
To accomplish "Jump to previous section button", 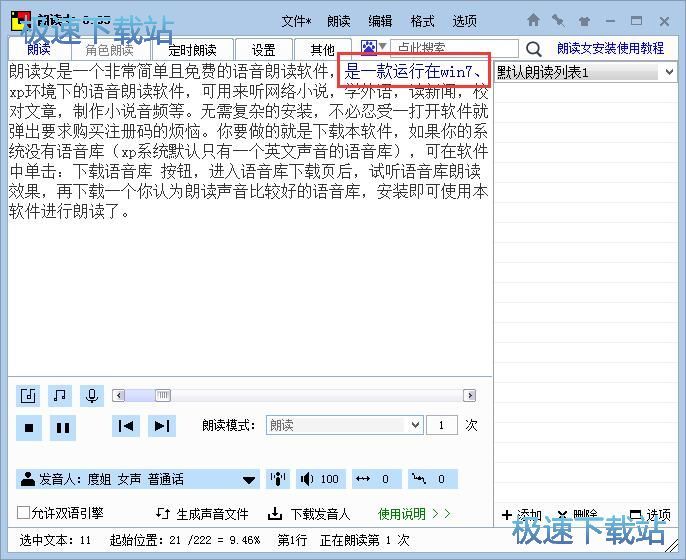I will (126, 426).
